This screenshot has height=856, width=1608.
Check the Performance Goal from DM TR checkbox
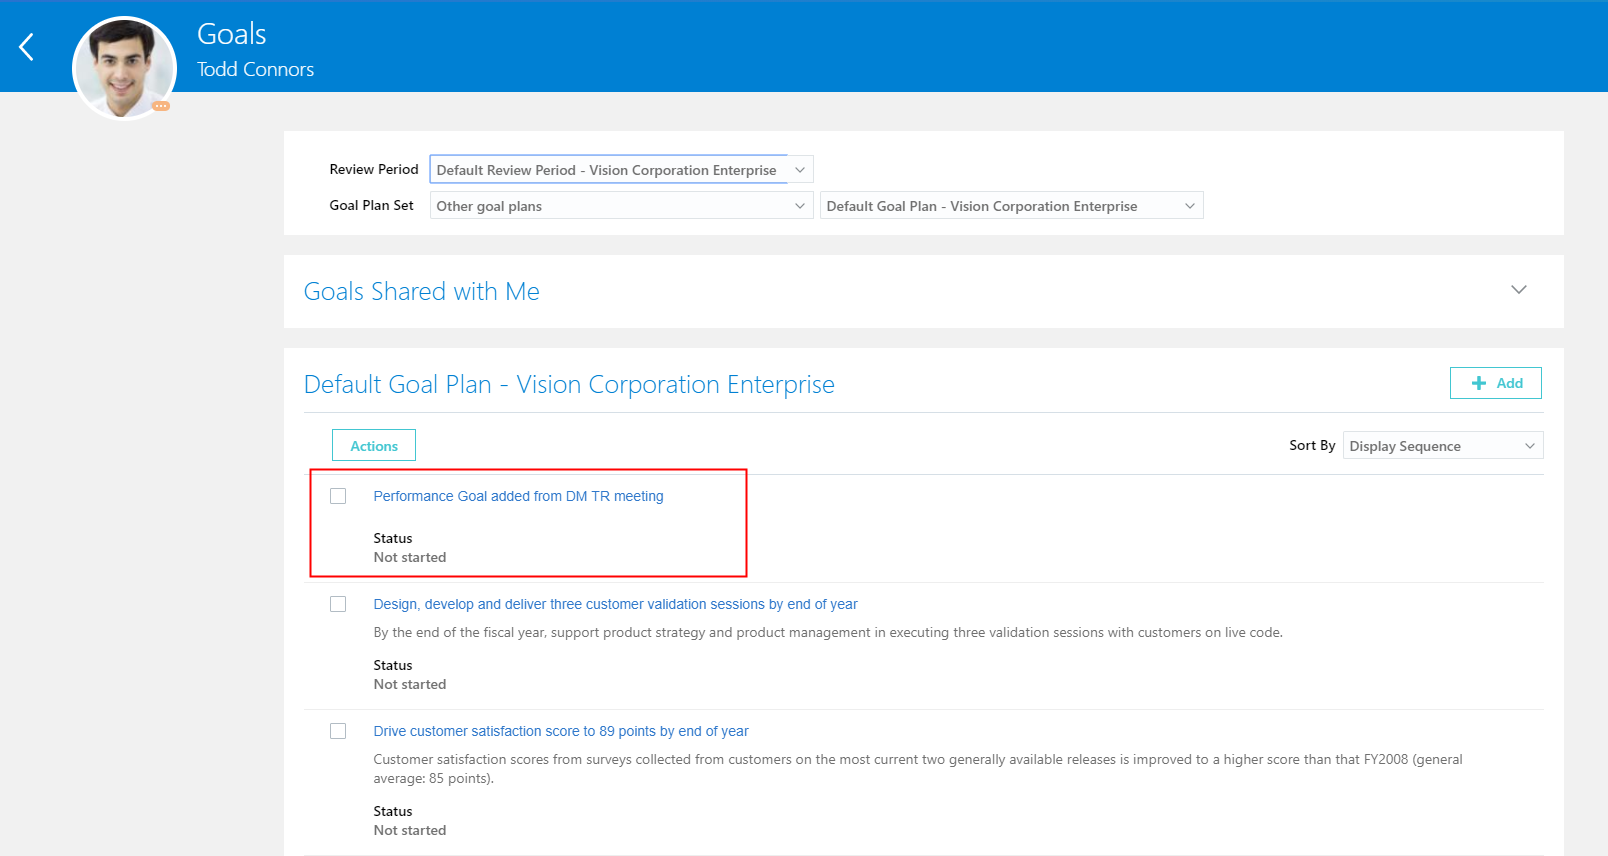coord(338,496)
